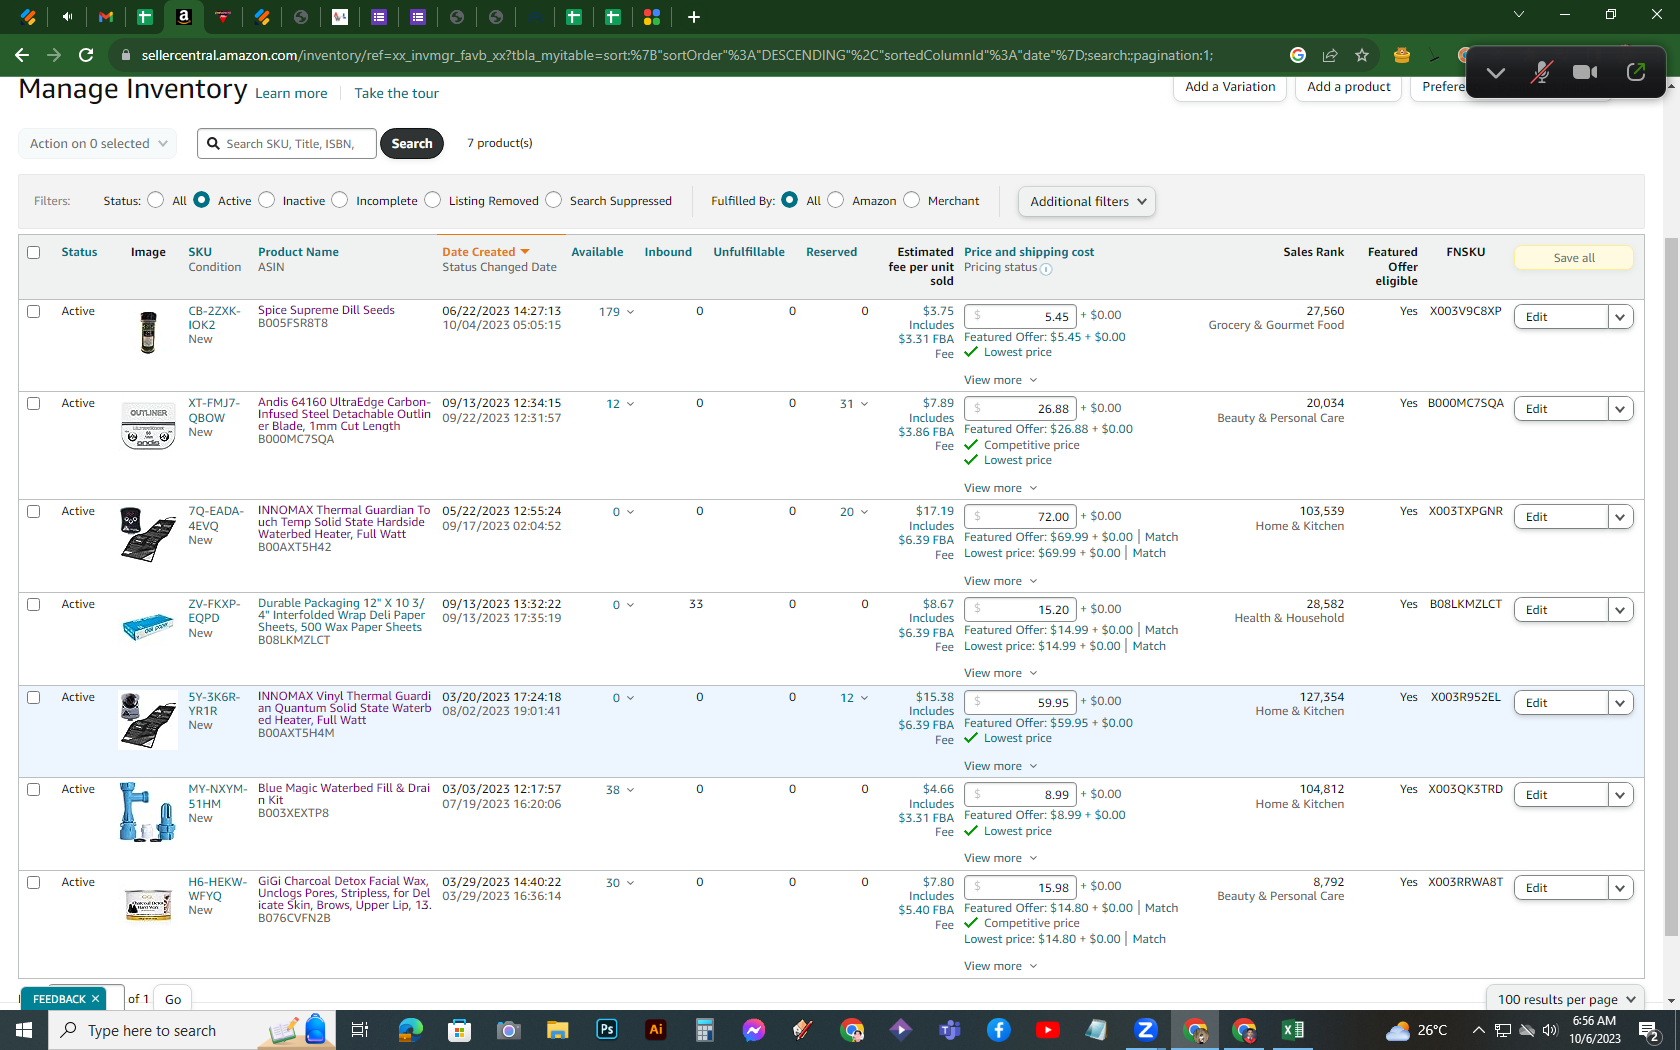Open the Calculator from the taskbar
Screen dimensions: 1680x1050
coord(705,1029)
